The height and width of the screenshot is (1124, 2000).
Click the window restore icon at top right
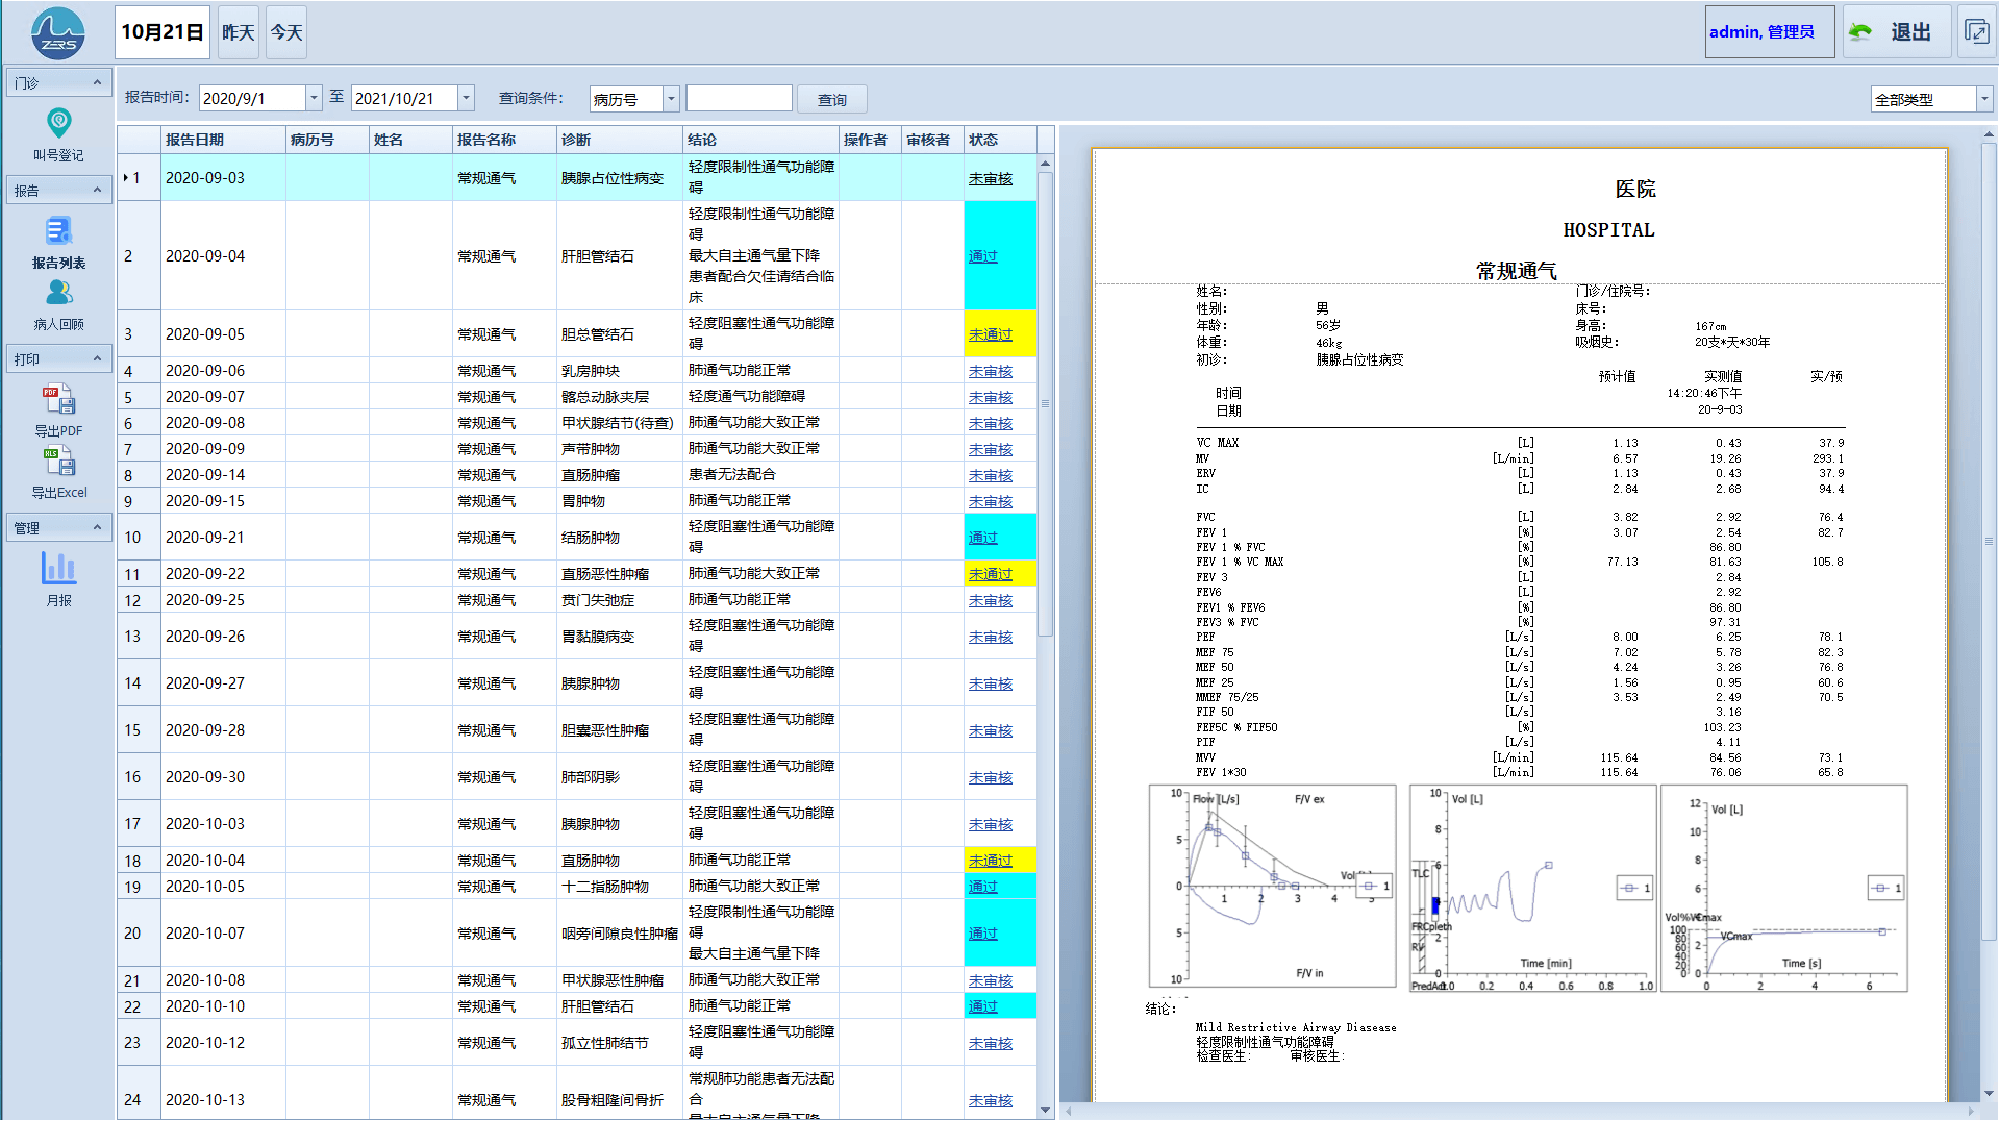point(1977,32)
